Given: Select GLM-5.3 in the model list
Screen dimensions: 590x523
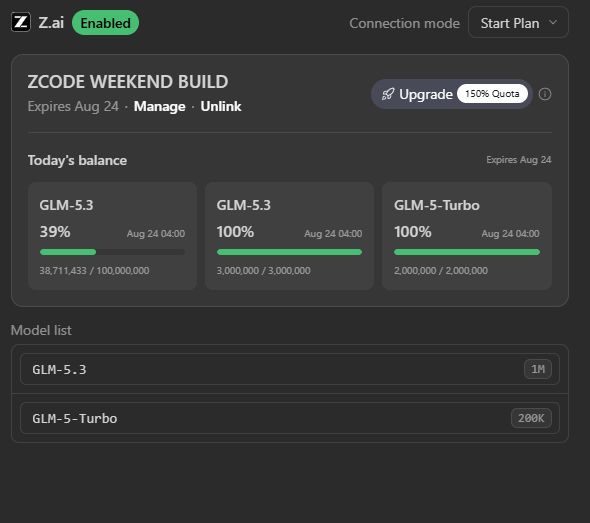Looking at the screenshot, I should 290,369.
